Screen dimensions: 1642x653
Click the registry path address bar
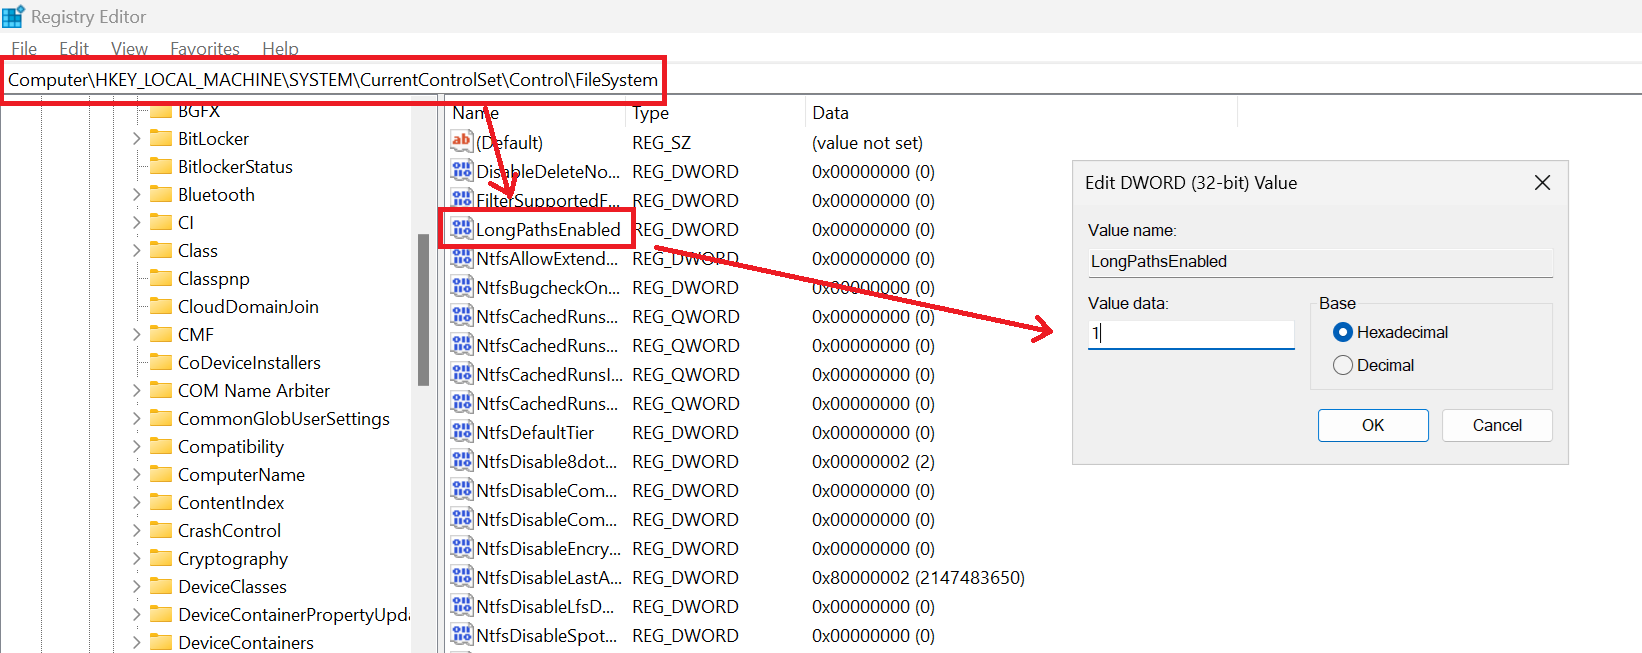pos(333,79)
